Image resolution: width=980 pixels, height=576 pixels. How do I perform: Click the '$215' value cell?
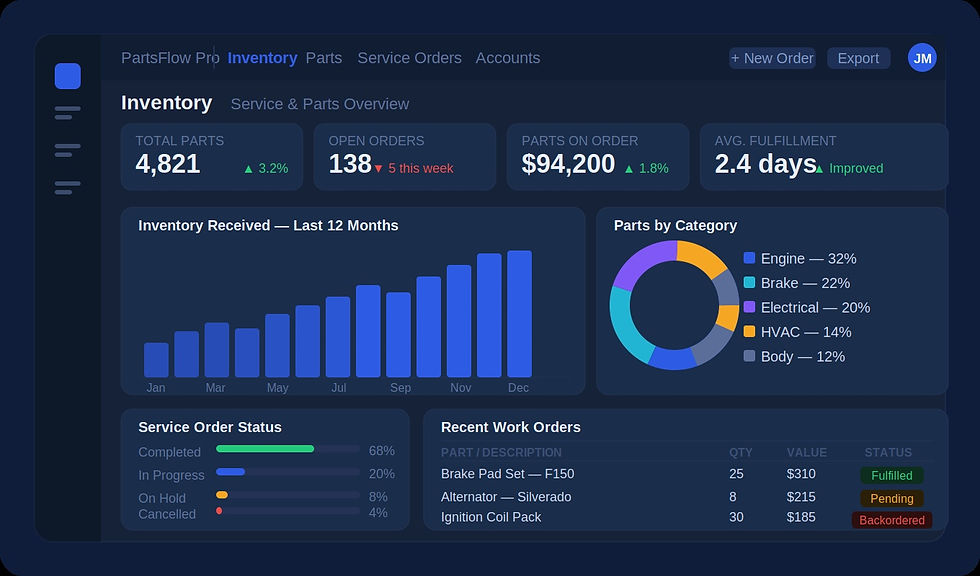point(801,497)
